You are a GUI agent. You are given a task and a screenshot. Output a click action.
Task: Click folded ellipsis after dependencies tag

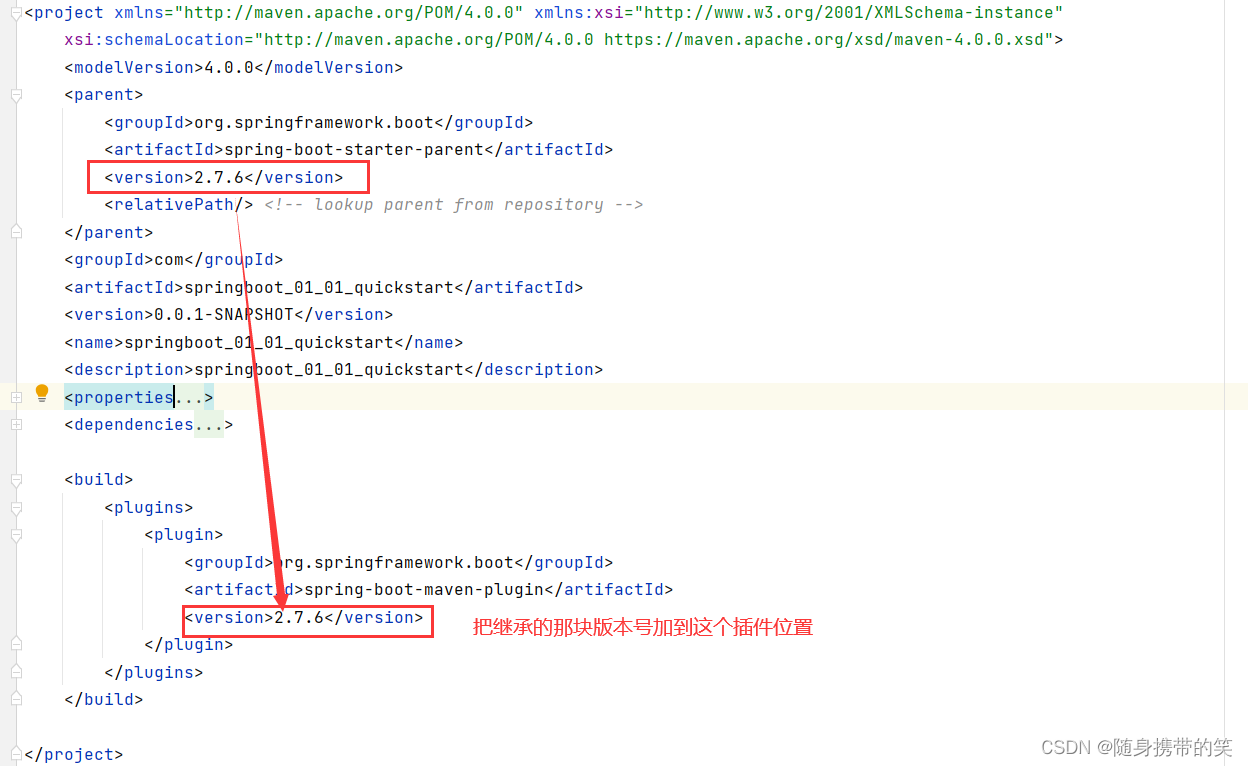[209, 424]
